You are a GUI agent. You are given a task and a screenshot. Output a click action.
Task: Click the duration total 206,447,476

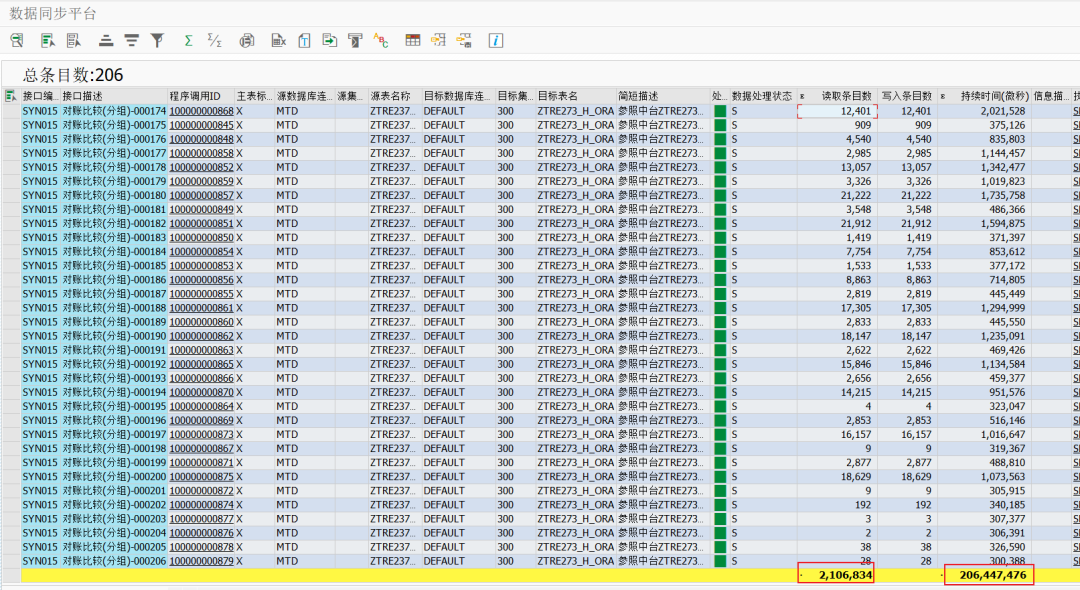click(x=993, y=575)
